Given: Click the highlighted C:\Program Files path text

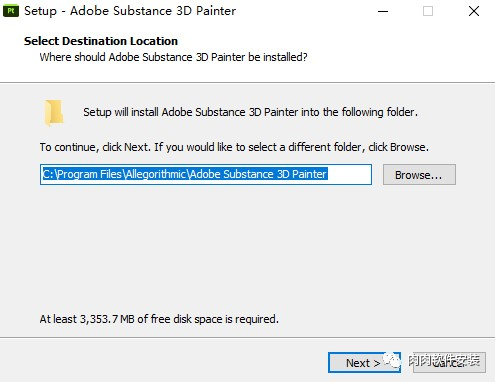Looking at the screenshot, I should tap(185, 174).
